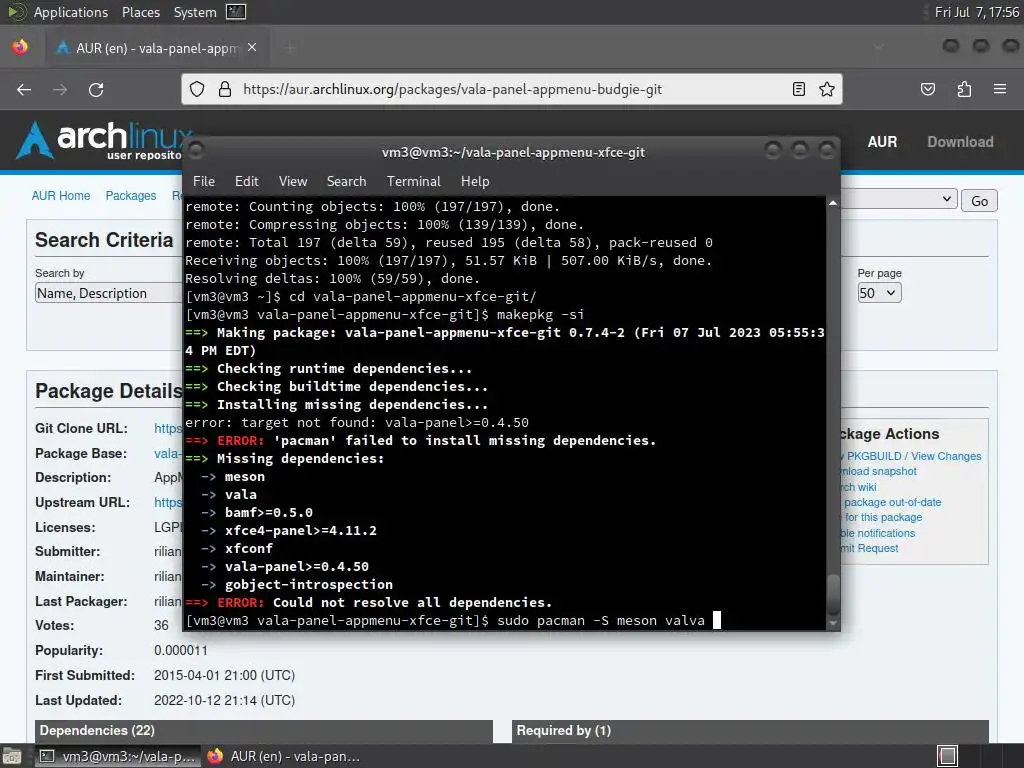Click show desktop icon in bottom panel
1024x768 pixels.
pyautogui.click(x=12, y=756)
